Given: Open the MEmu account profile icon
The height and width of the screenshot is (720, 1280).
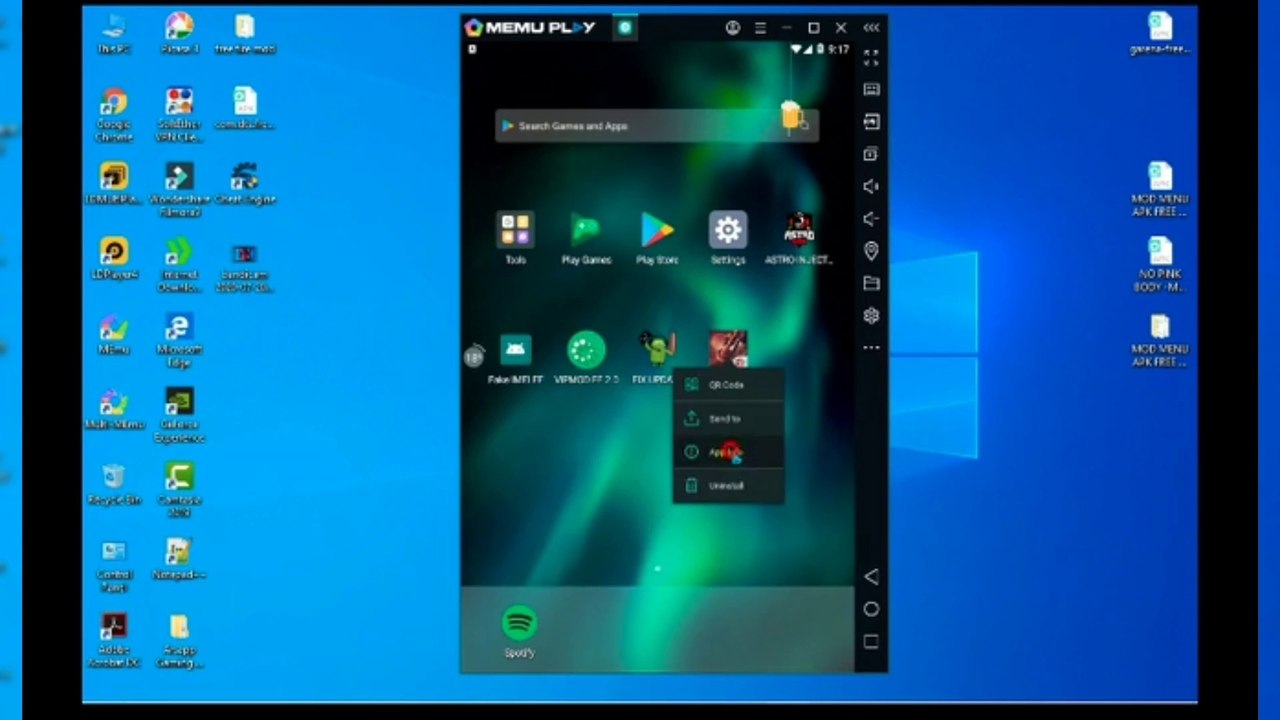Looking at the screenshot, I should (x=733, y=28).
